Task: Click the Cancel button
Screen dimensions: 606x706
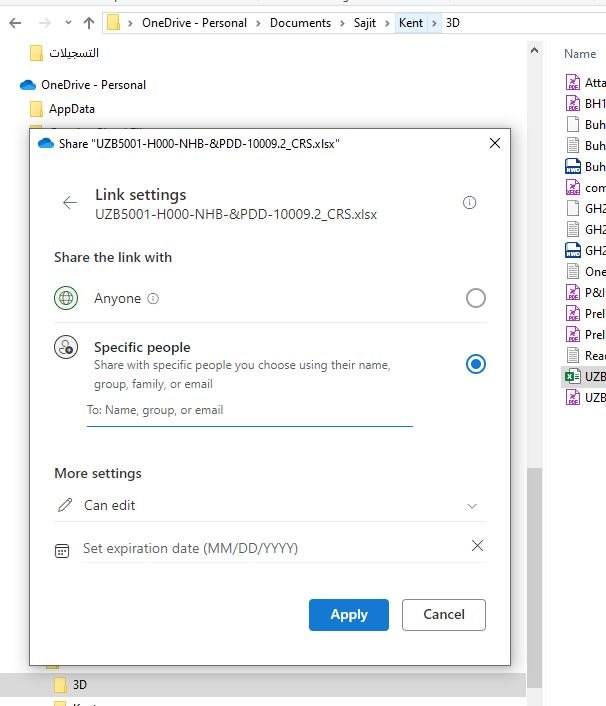Action: [x=443, y=615]
